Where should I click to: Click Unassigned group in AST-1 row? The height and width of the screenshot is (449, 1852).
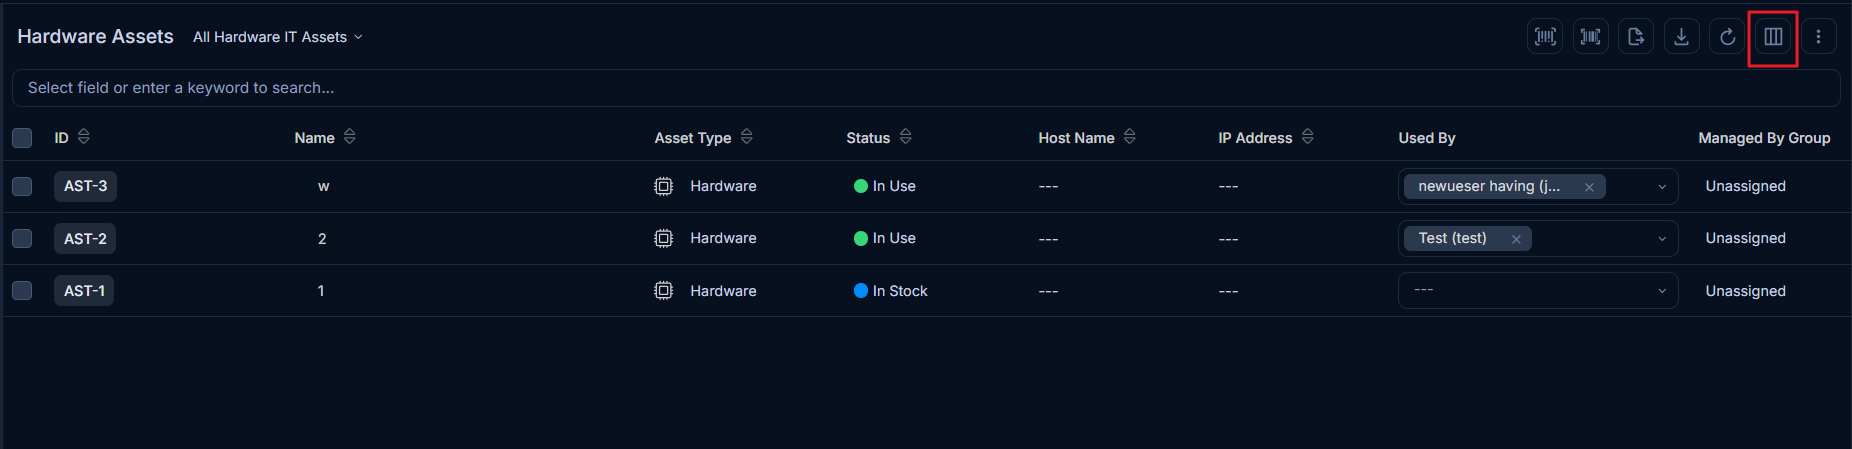(1745, 291)
